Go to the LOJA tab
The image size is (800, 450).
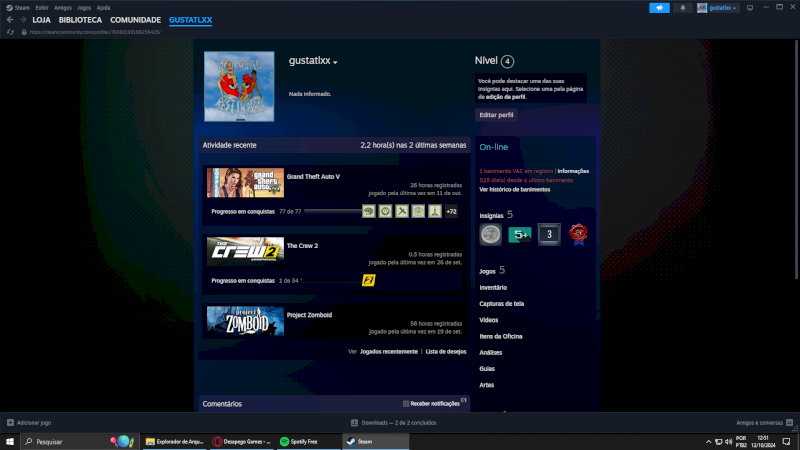pos(41,20)
